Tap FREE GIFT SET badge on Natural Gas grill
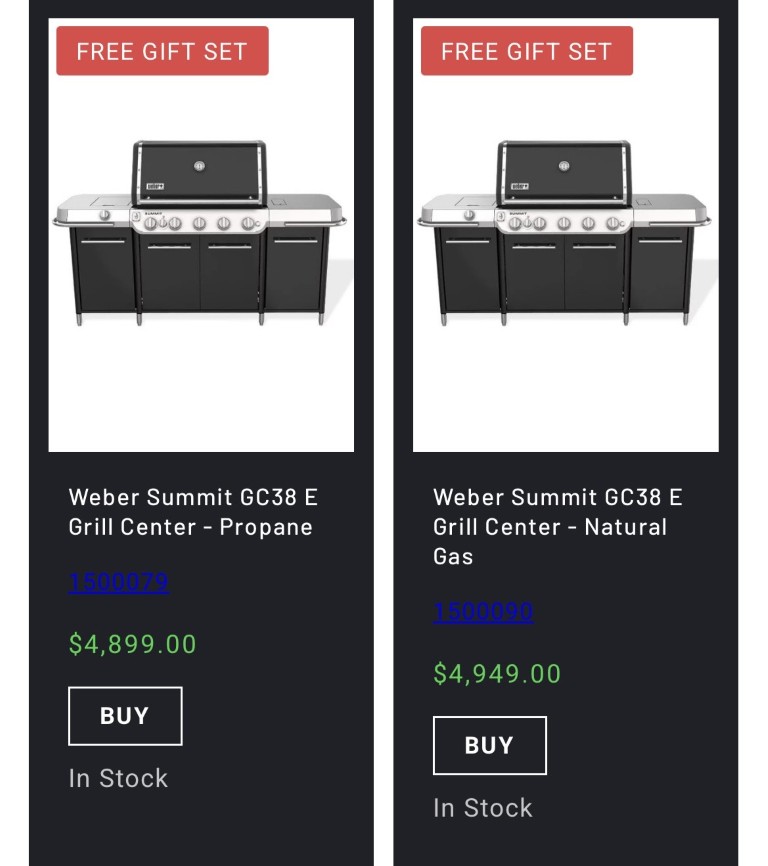 526,51
